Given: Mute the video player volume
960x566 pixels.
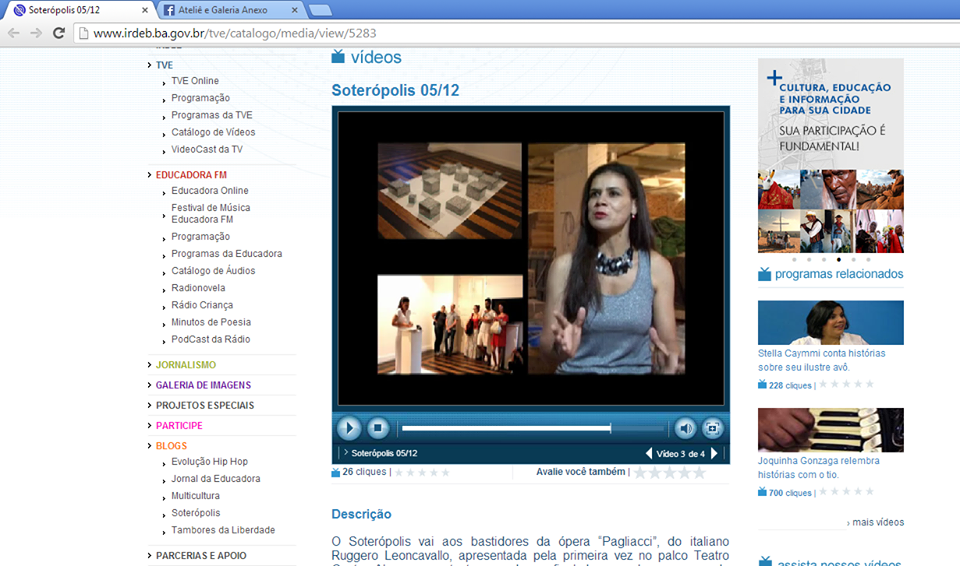Looking at the screenshot, I should pyautogui.click(x=685, y=428).
